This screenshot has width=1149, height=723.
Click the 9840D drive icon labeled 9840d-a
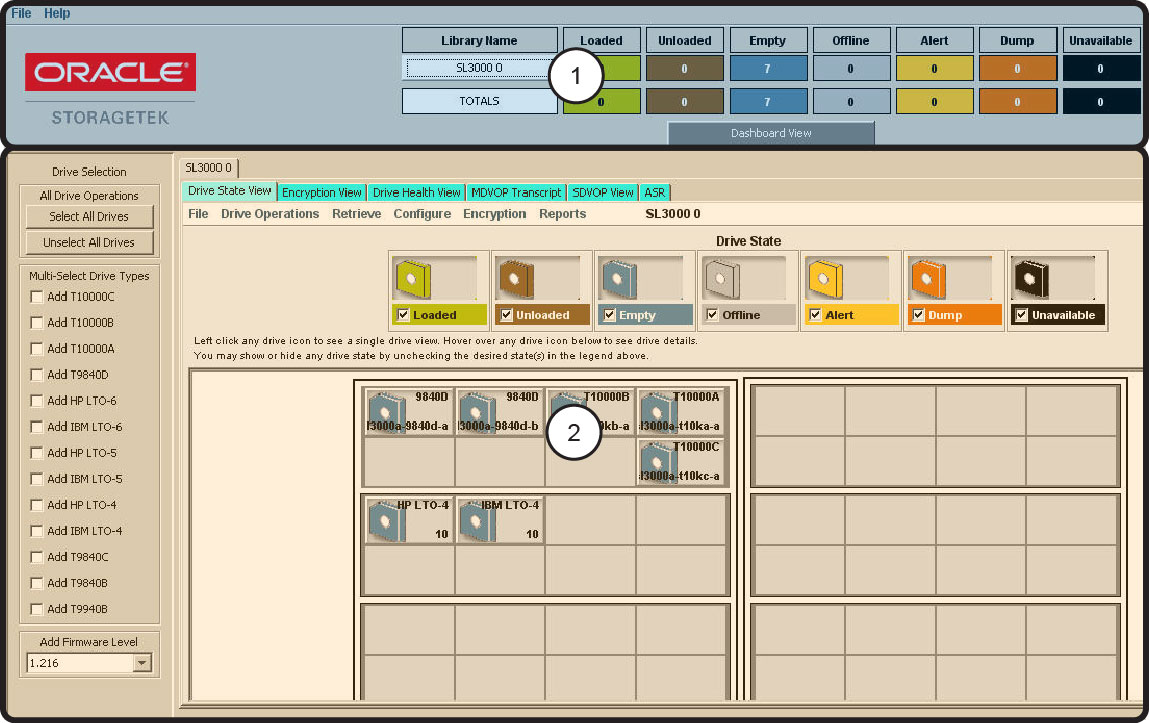[386, 412]
